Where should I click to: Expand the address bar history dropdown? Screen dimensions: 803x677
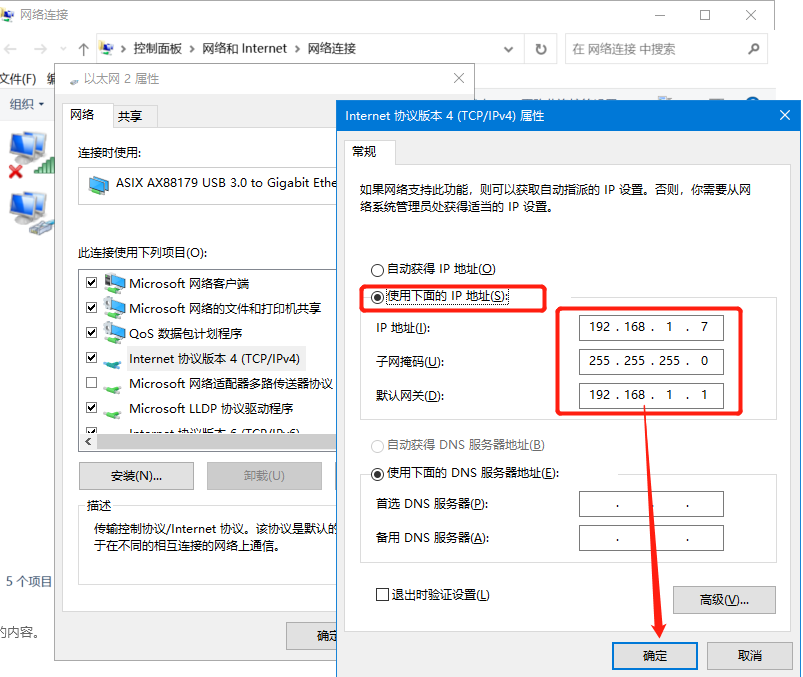point(509,49)
